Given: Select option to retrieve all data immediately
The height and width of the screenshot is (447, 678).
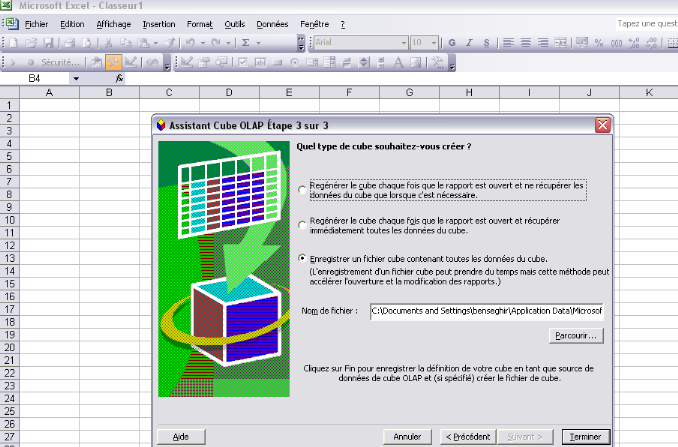Looking at the screenshot, I should (x=302, y=225).
